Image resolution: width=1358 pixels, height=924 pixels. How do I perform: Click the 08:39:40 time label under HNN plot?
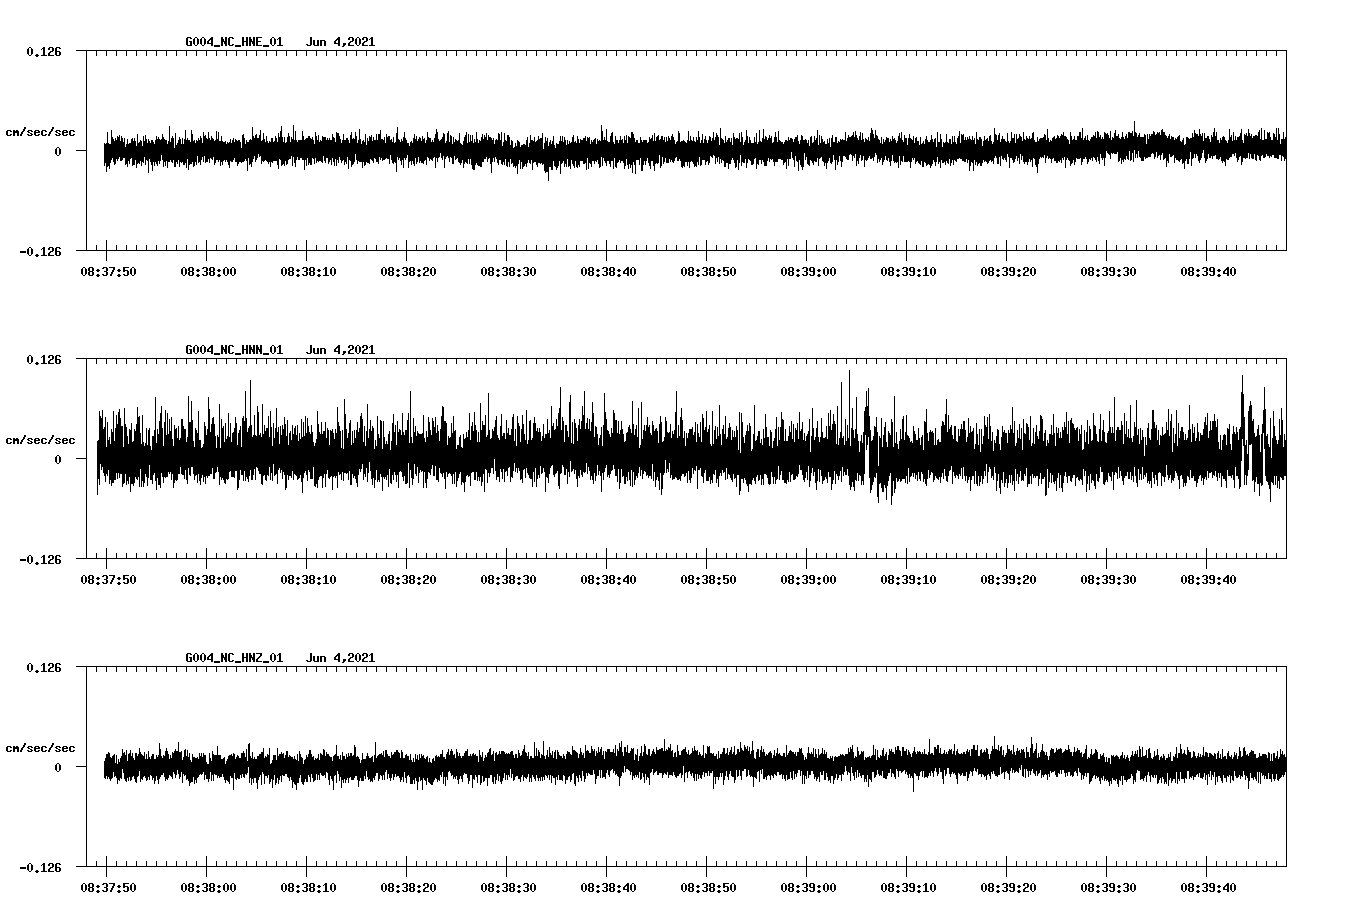coord(1208,580)
